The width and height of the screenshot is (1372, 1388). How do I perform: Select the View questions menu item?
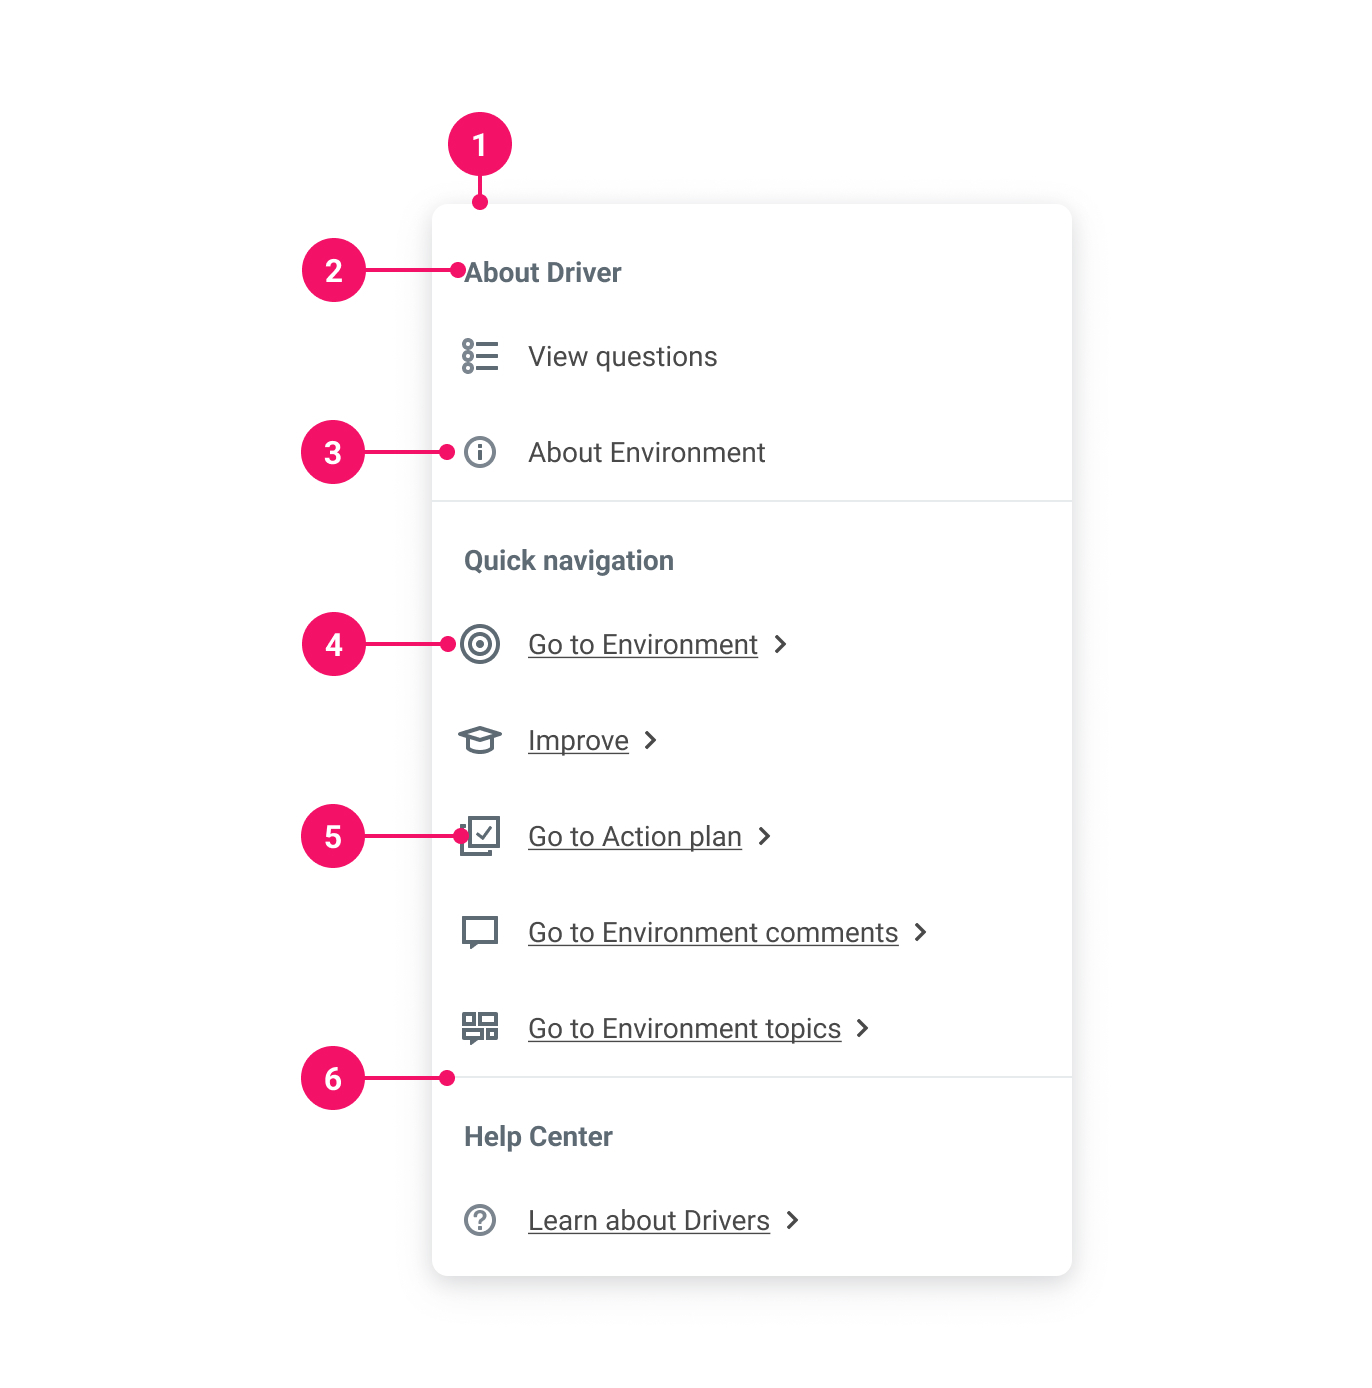pos(622,357)
